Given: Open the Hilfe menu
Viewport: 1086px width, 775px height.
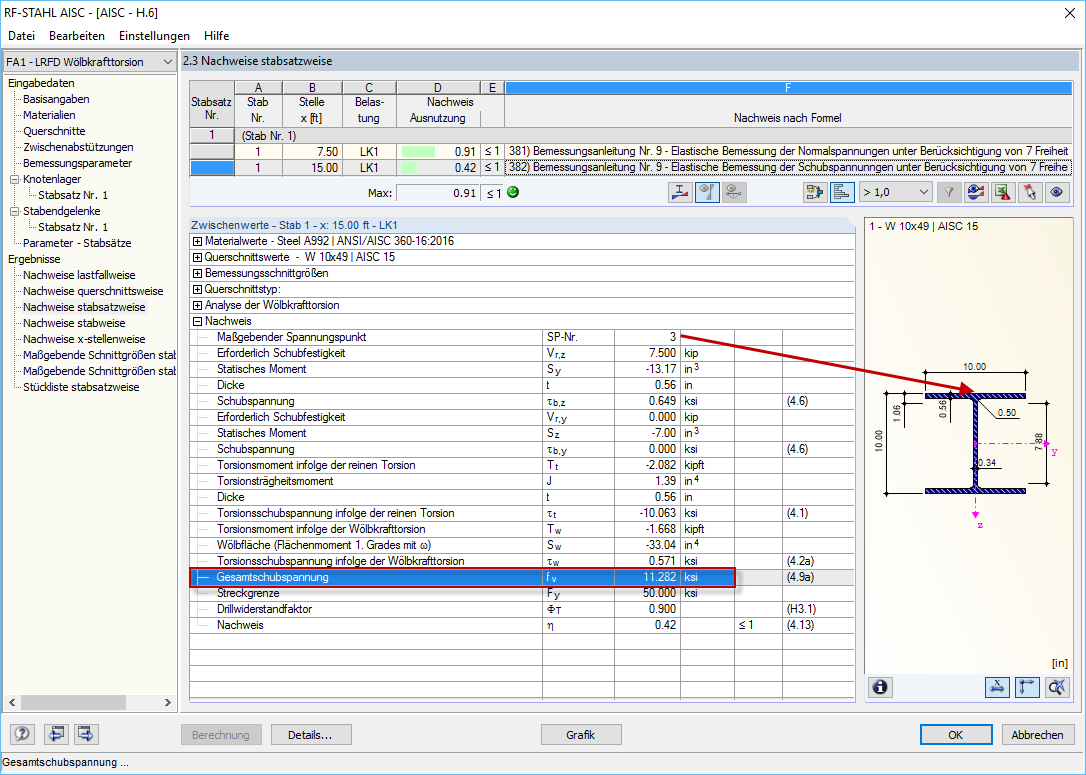Looking at the screenshot, I should [217, 36].
